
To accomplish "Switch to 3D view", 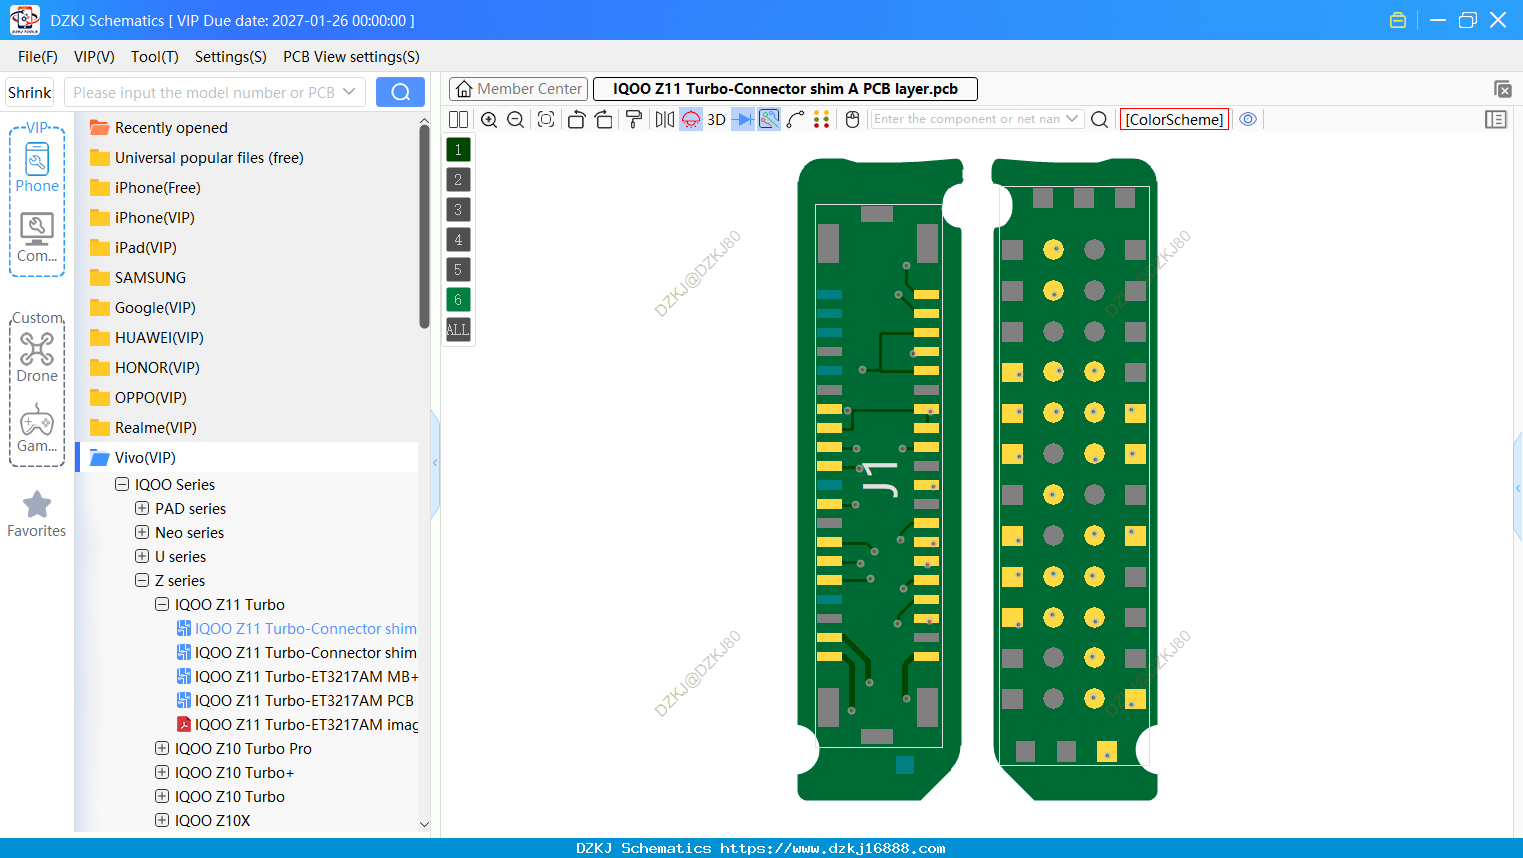I will [716, 119].
